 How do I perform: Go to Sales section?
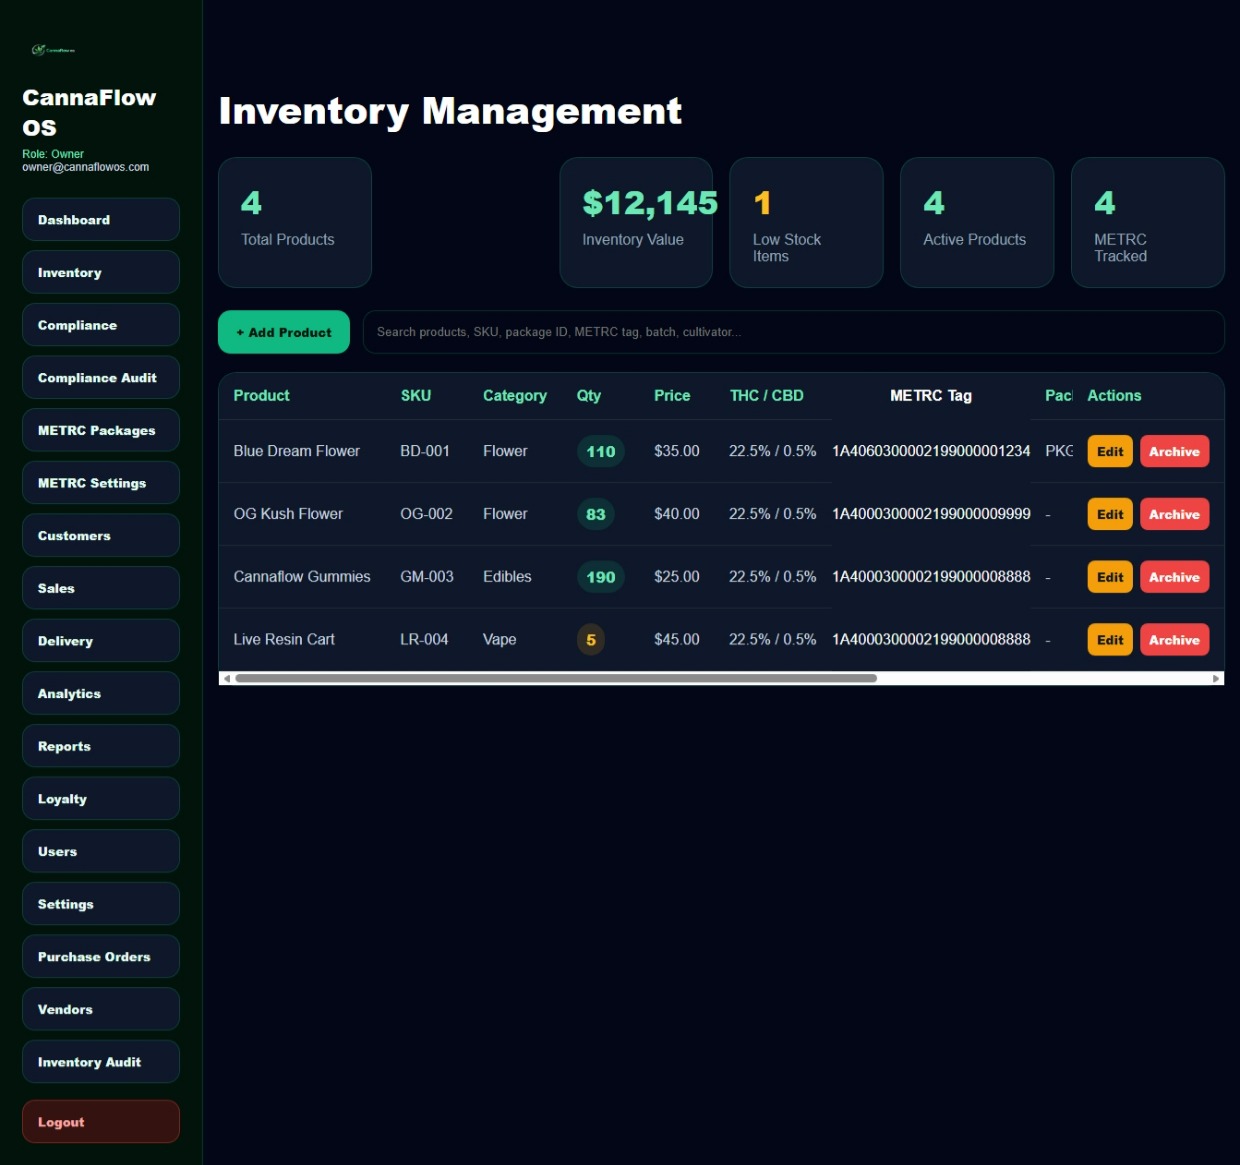click(x=101, y=588)
